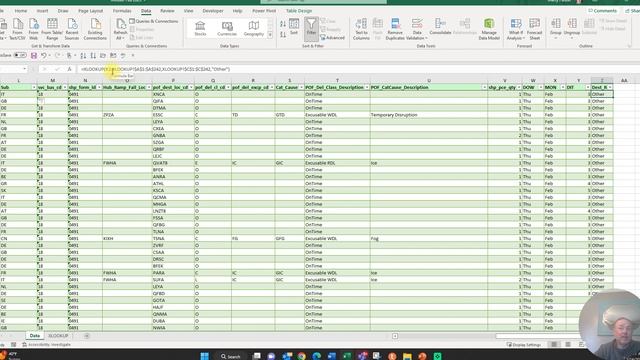Add a new sheet
Image resolution: width=640 pixels, height=360 pixels.
pos(86,336)
